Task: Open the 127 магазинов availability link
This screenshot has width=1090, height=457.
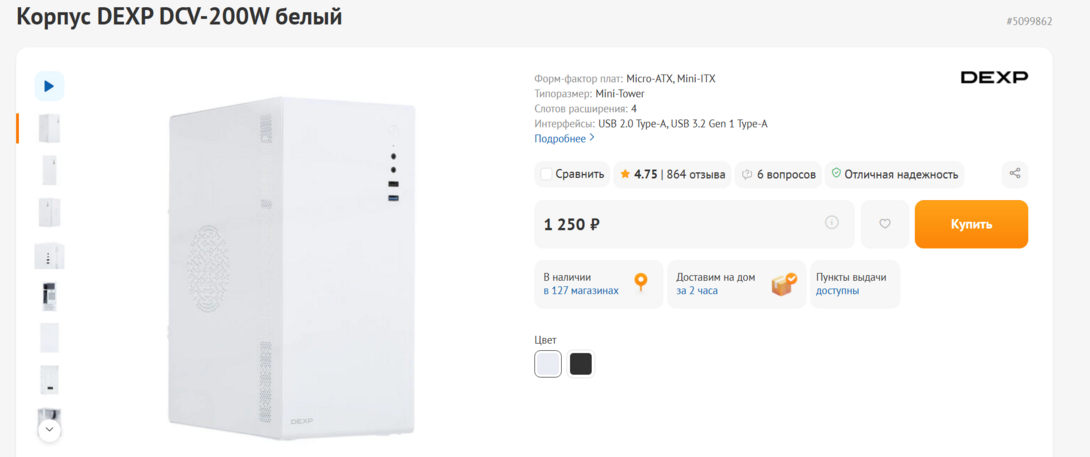Action: tap(581, 291)
